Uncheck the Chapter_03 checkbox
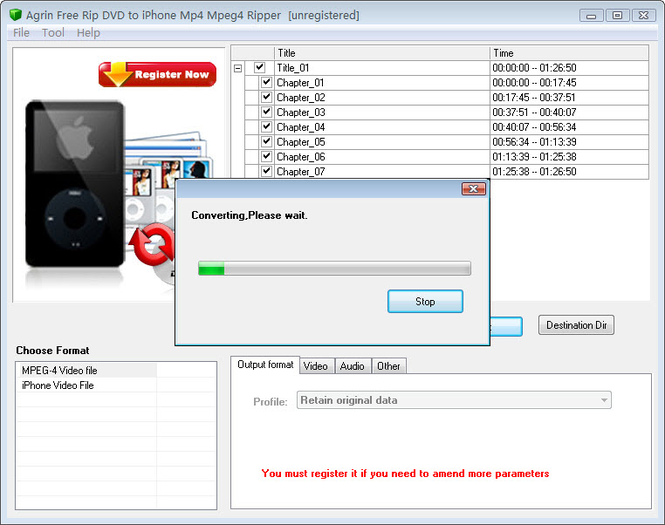Screen dimensions: 665x525 (x=266, y=112)
